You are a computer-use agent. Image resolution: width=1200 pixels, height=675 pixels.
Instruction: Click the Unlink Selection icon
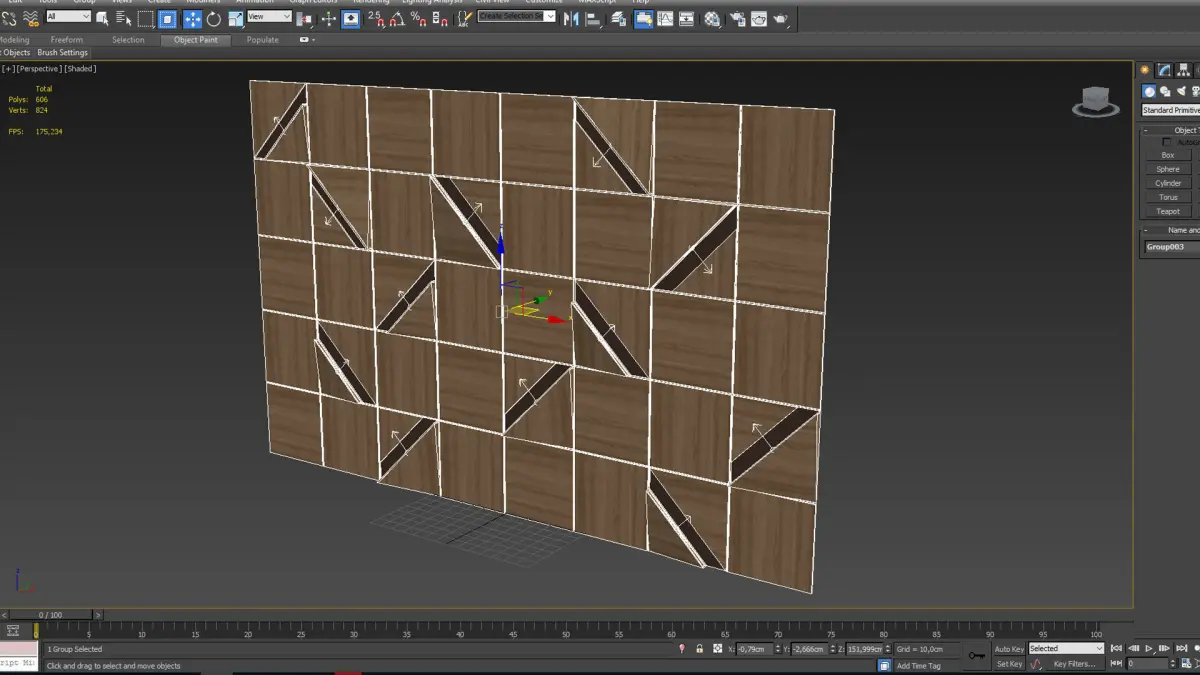pos(8,18)
